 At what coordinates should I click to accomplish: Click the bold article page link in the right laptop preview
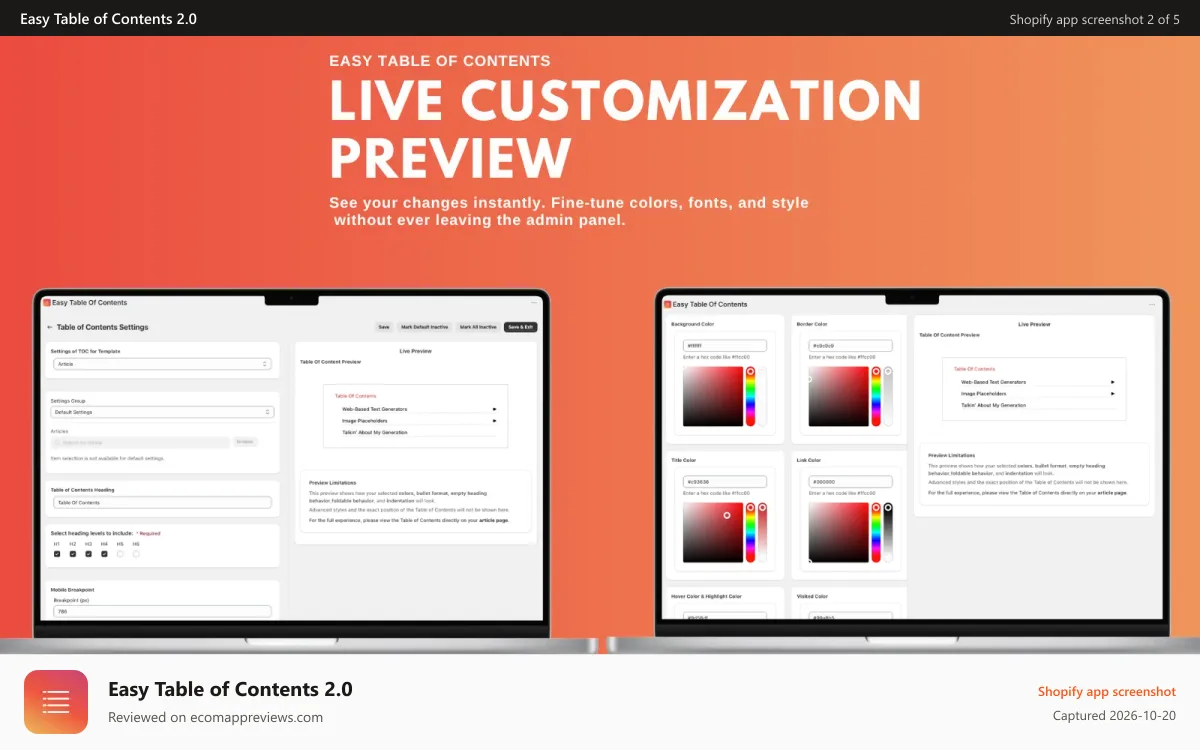tap(1113, 493)
